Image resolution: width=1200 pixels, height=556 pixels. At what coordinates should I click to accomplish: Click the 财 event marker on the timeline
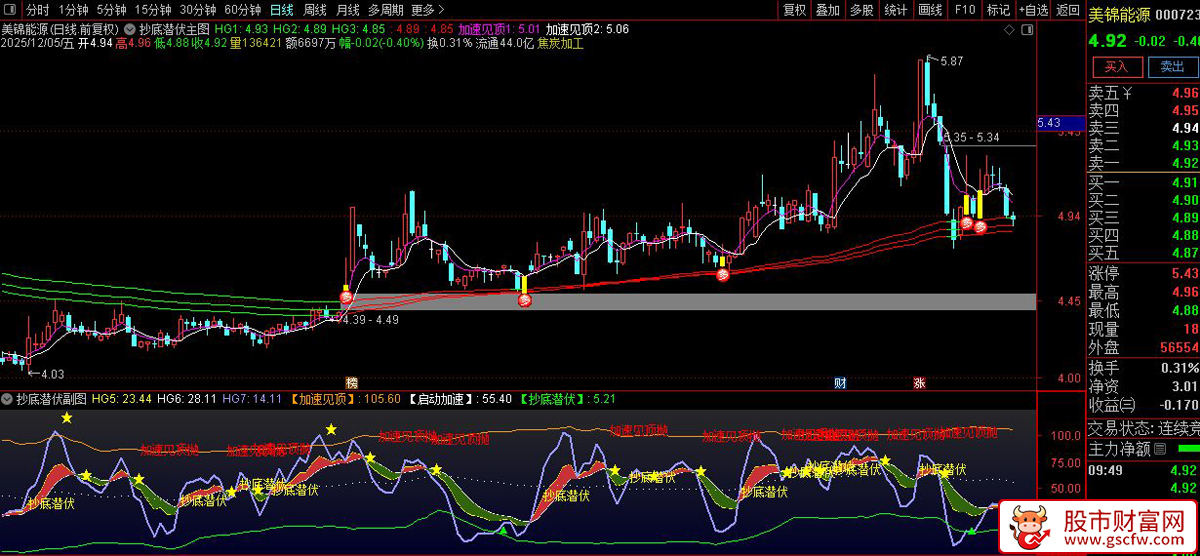840,383
